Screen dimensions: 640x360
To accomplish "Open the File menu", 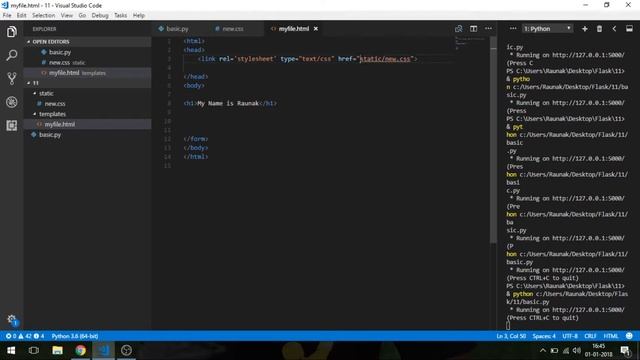I will point(7,15).
